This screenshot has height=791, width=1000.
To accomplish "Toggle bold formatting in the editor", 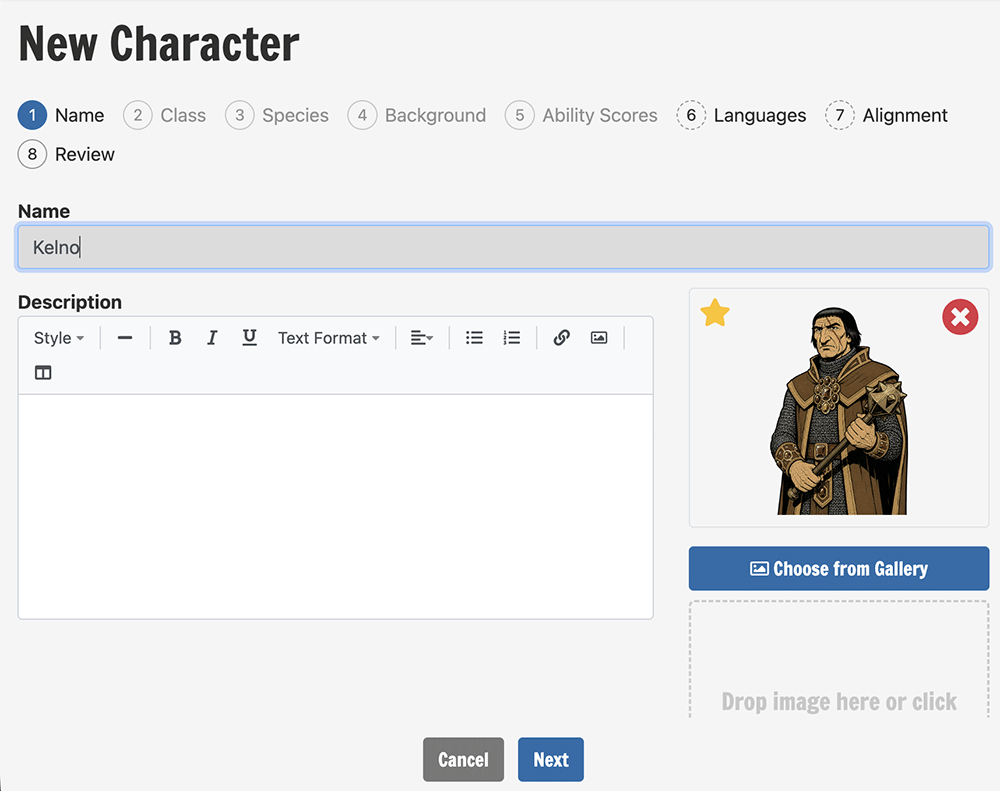I will (x=175, y=337).
